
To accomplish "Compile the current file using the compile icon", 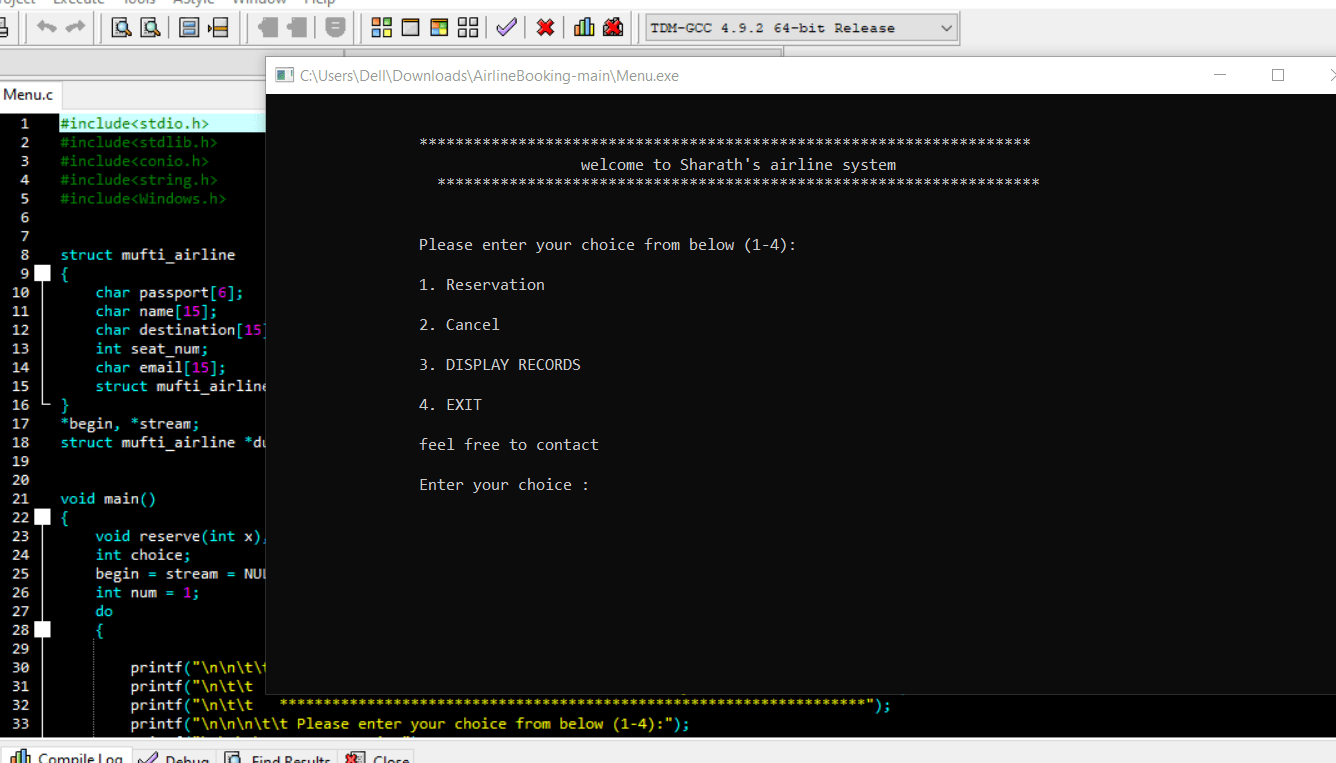I will 381,27.
